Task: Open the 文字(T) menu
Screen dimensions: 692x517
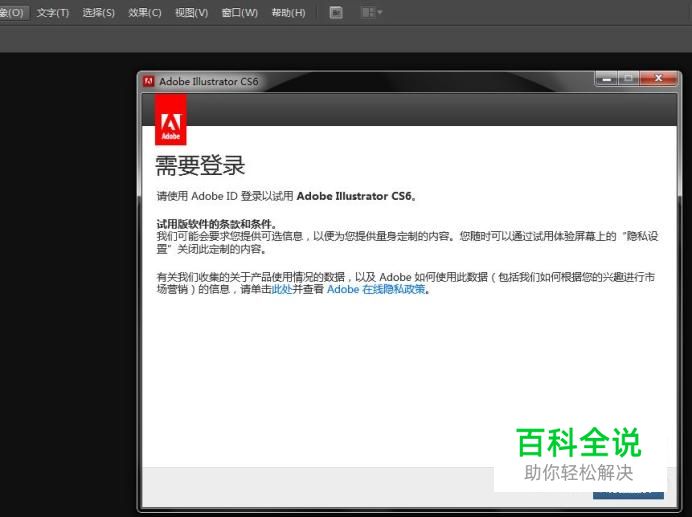Action: click(53, 13)
